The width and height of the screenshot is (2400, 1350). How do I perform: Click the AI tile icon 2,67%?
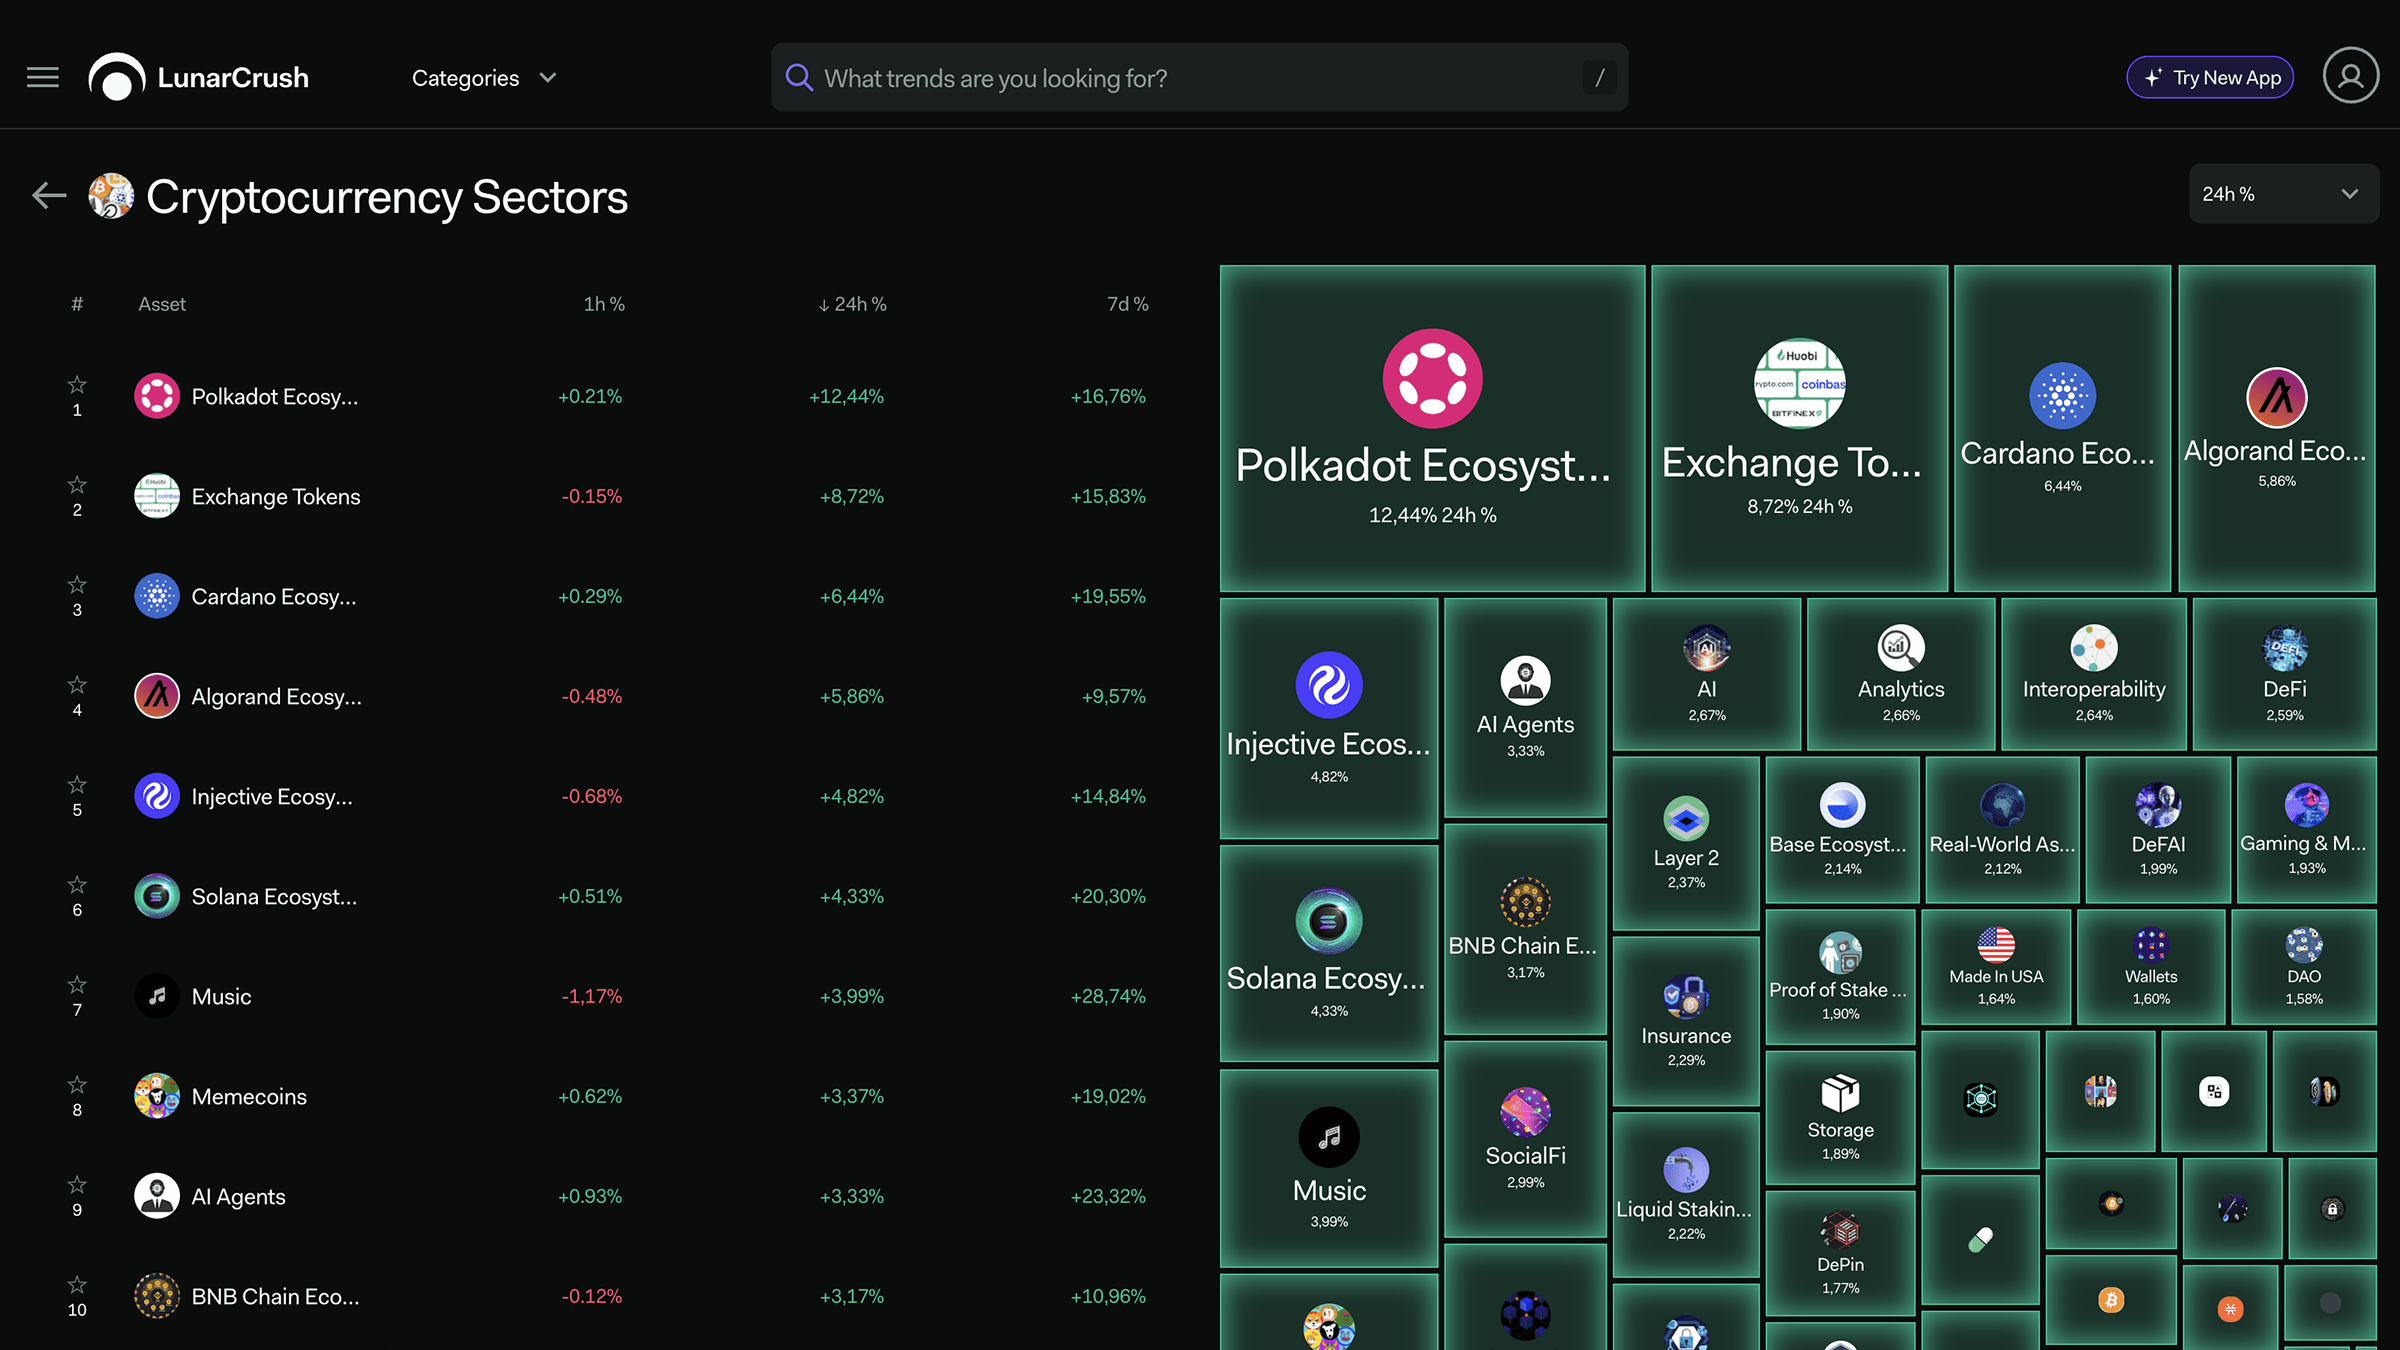point(1707,648)
